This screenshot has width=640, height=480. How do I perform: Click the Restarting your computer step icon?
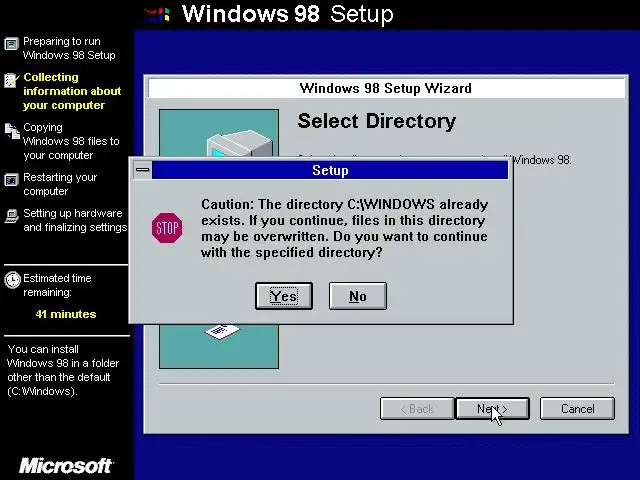pyautogui.click(x=11, y=180)
